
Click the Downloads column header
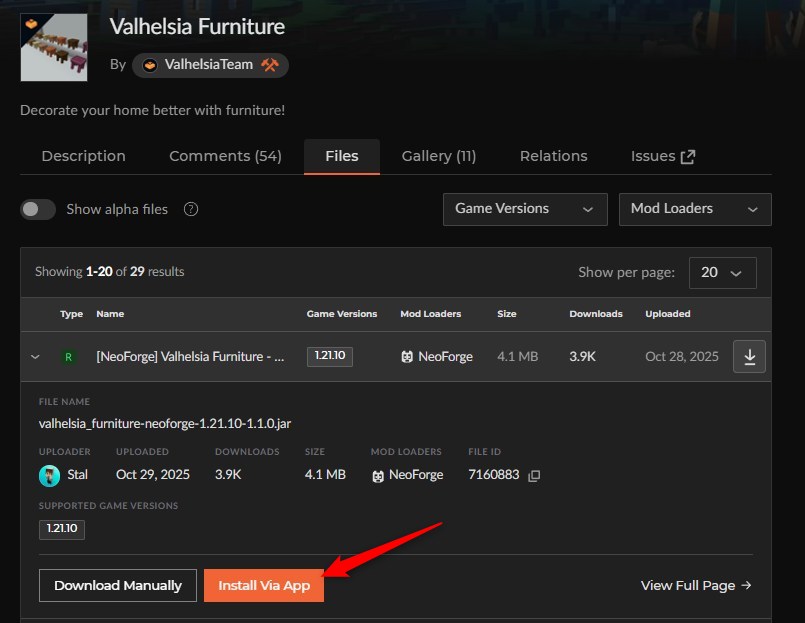596,314
